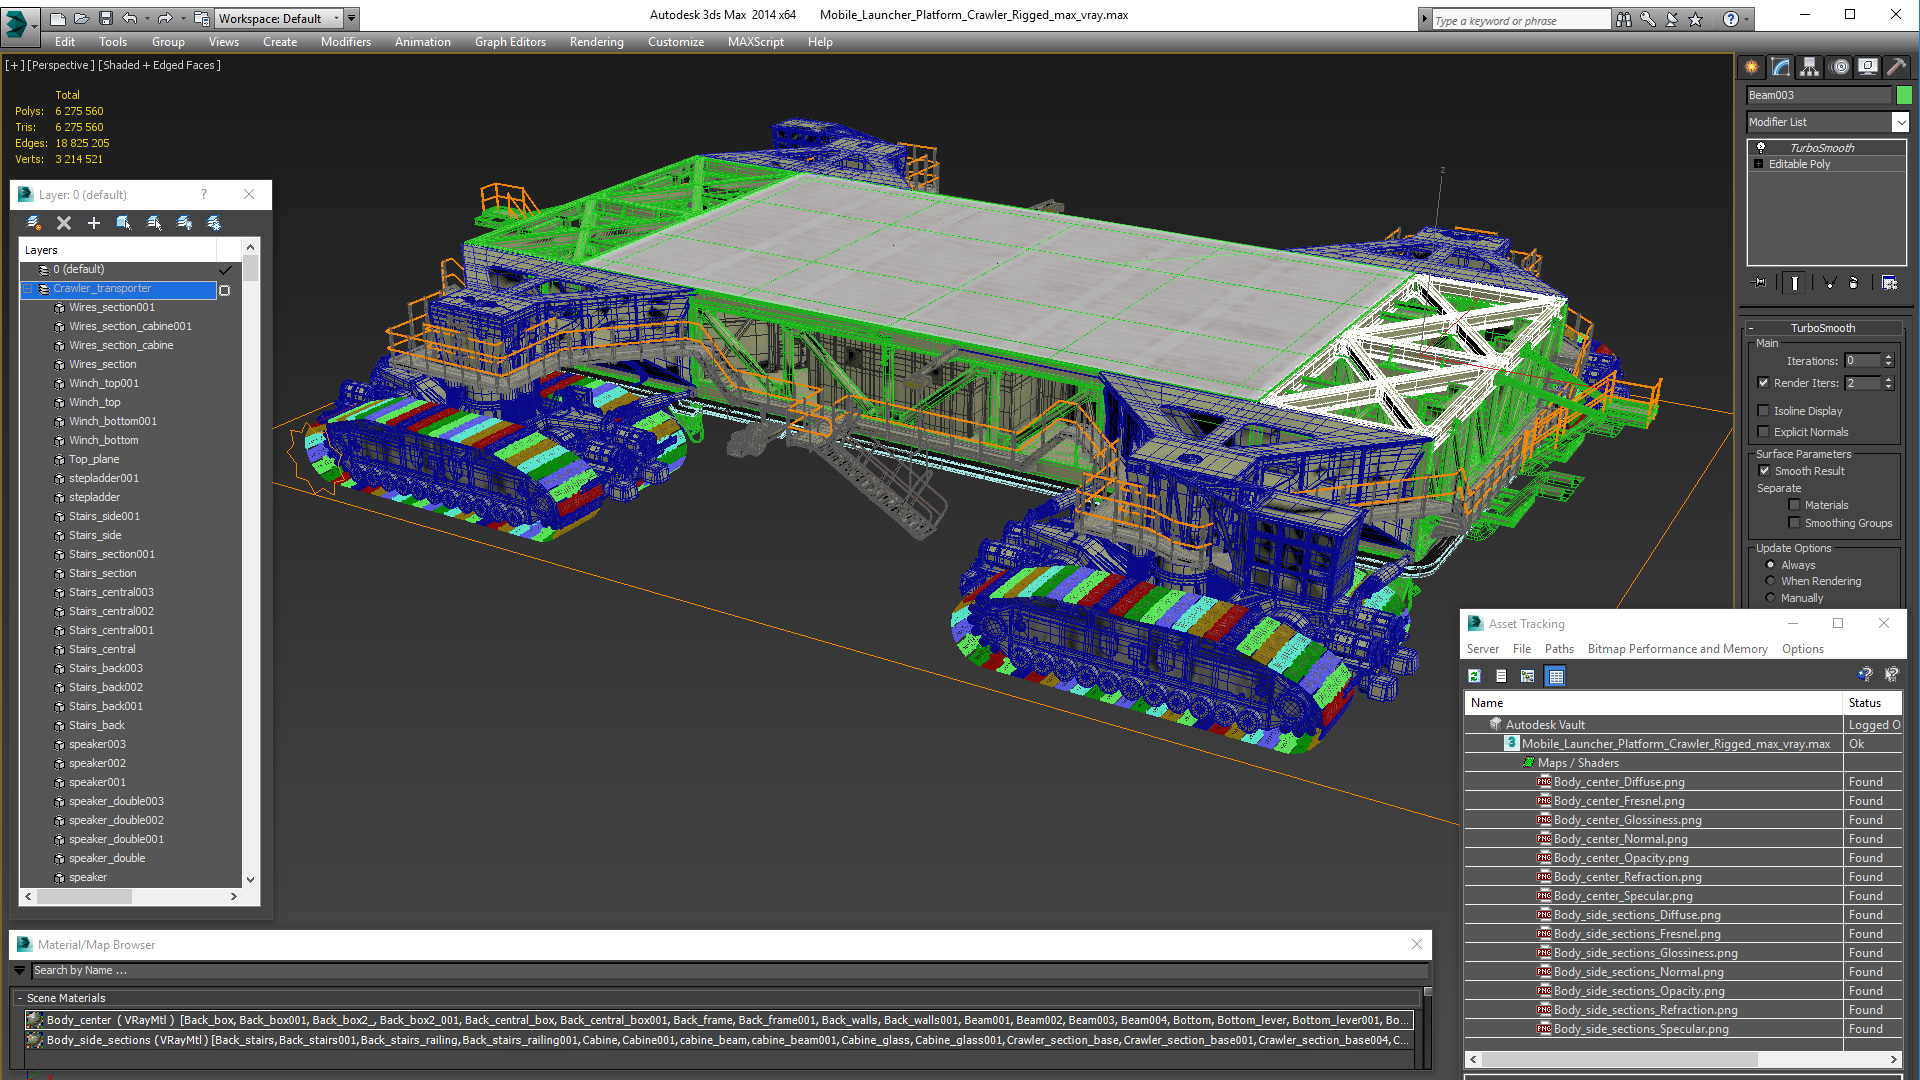Collapse the Crawler_transporter layer tree
Screen dimensions: 1920x1080
[29, 289]
